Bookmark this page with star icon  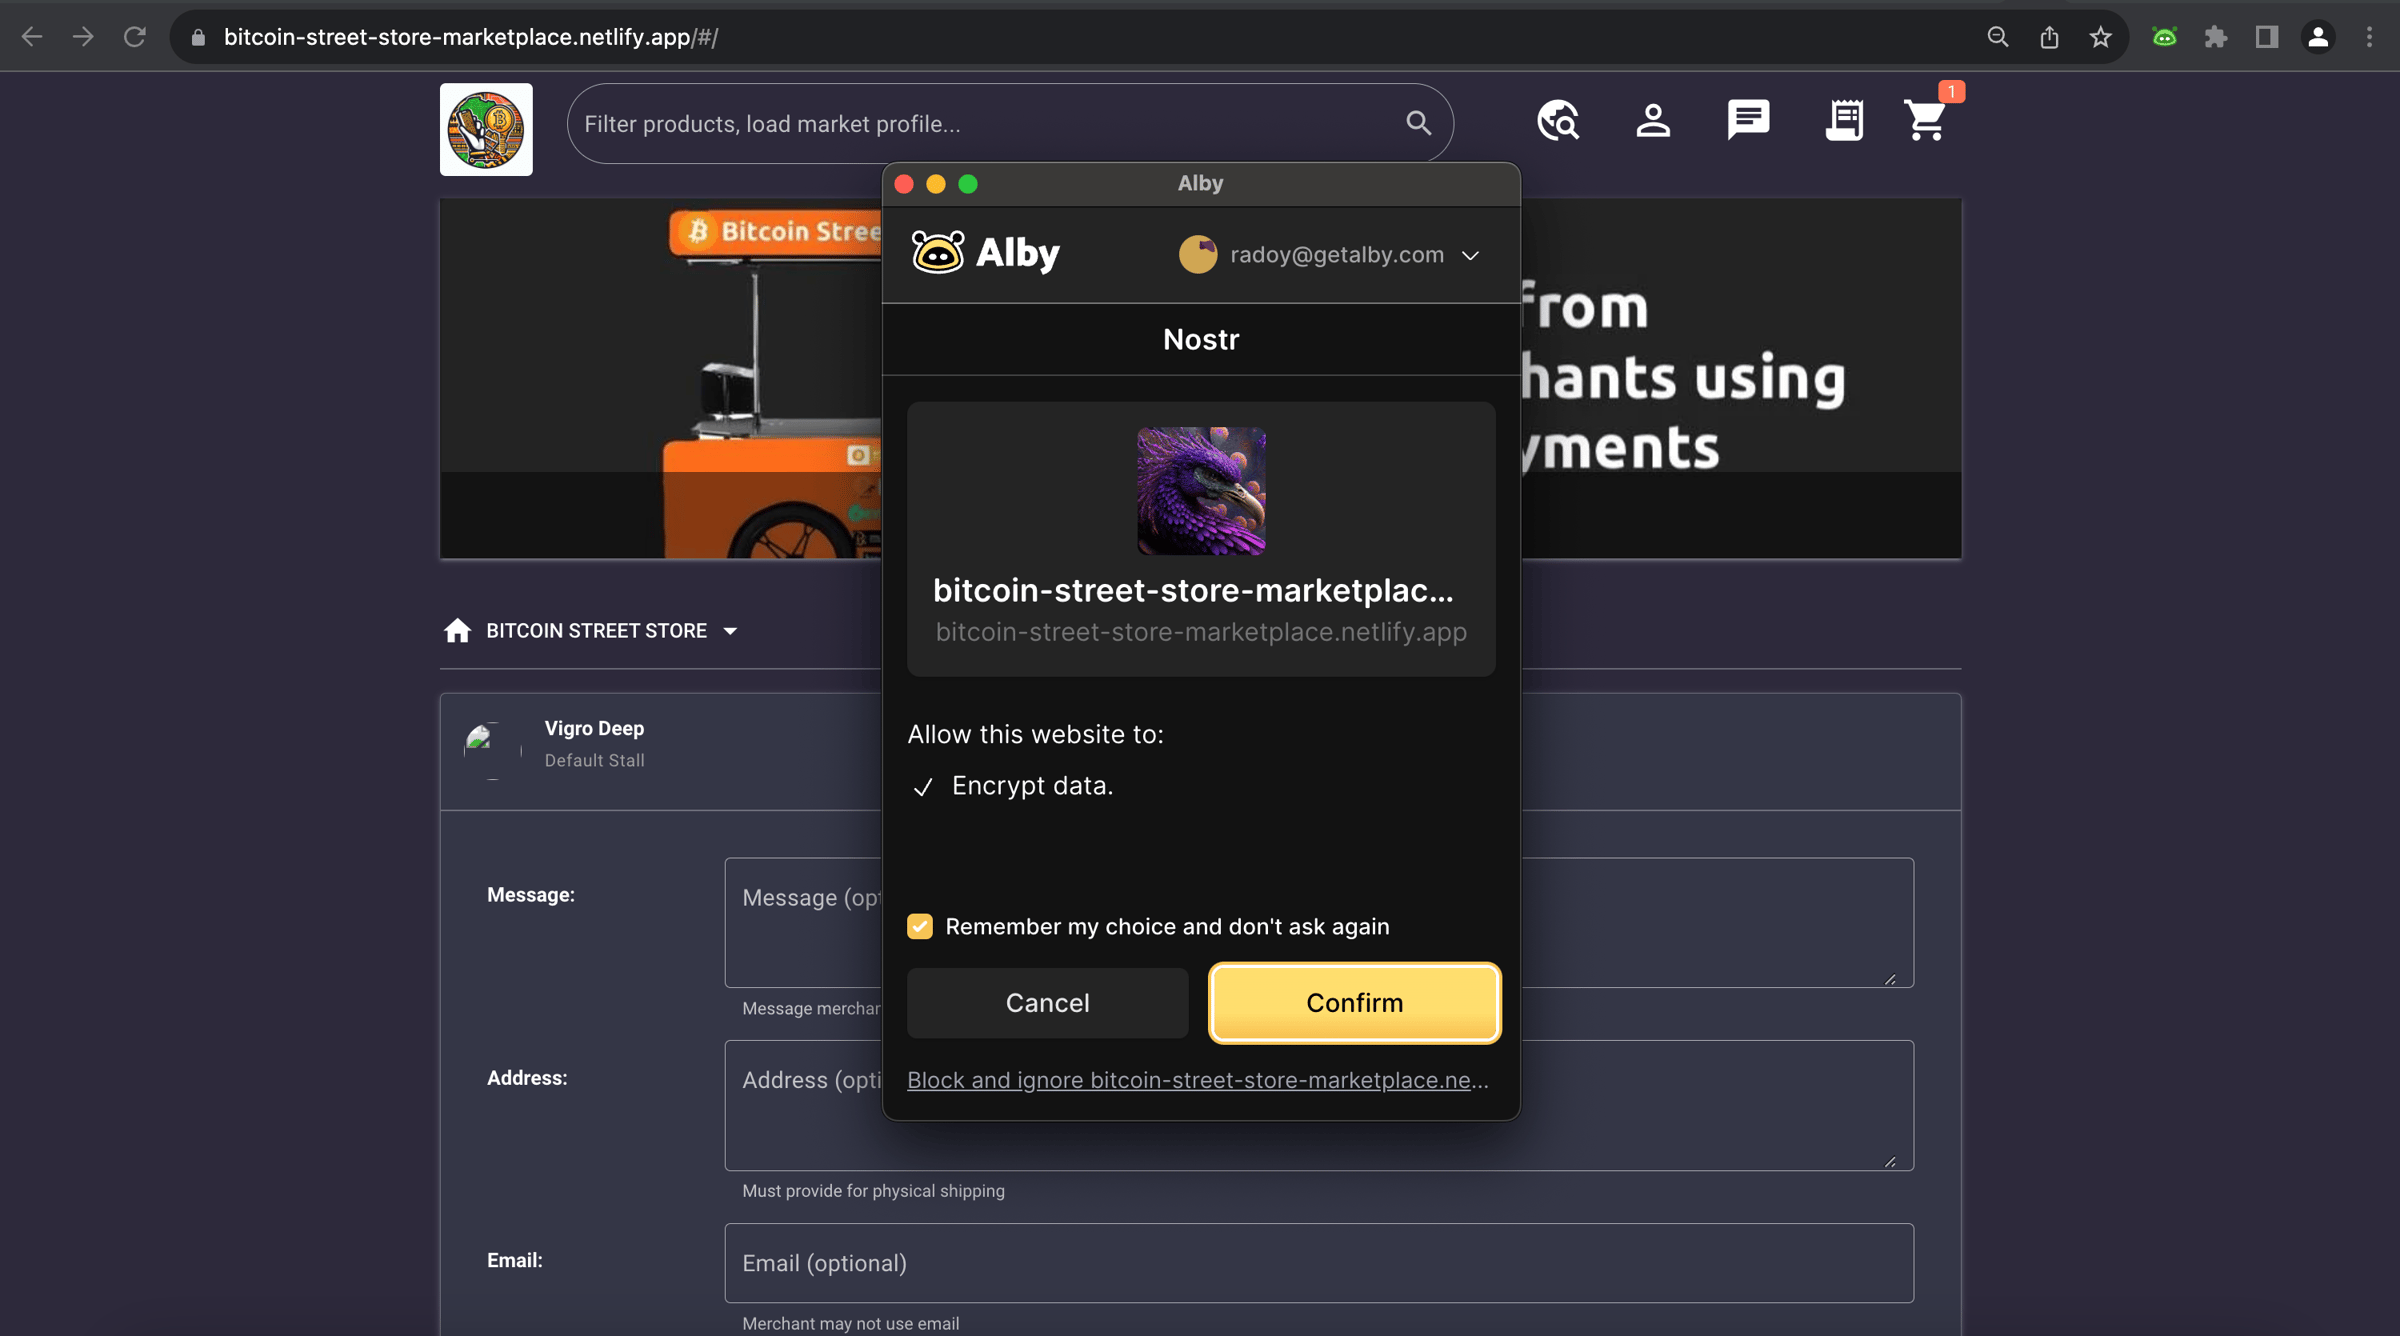(x=2100, y=37)
